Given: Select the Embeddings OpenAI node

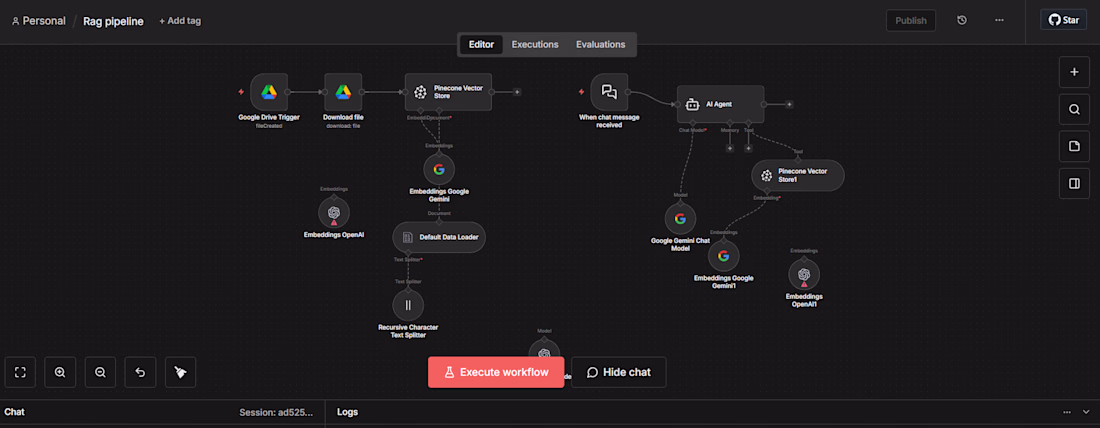Looking at the screenshot, I should (334, 212).
